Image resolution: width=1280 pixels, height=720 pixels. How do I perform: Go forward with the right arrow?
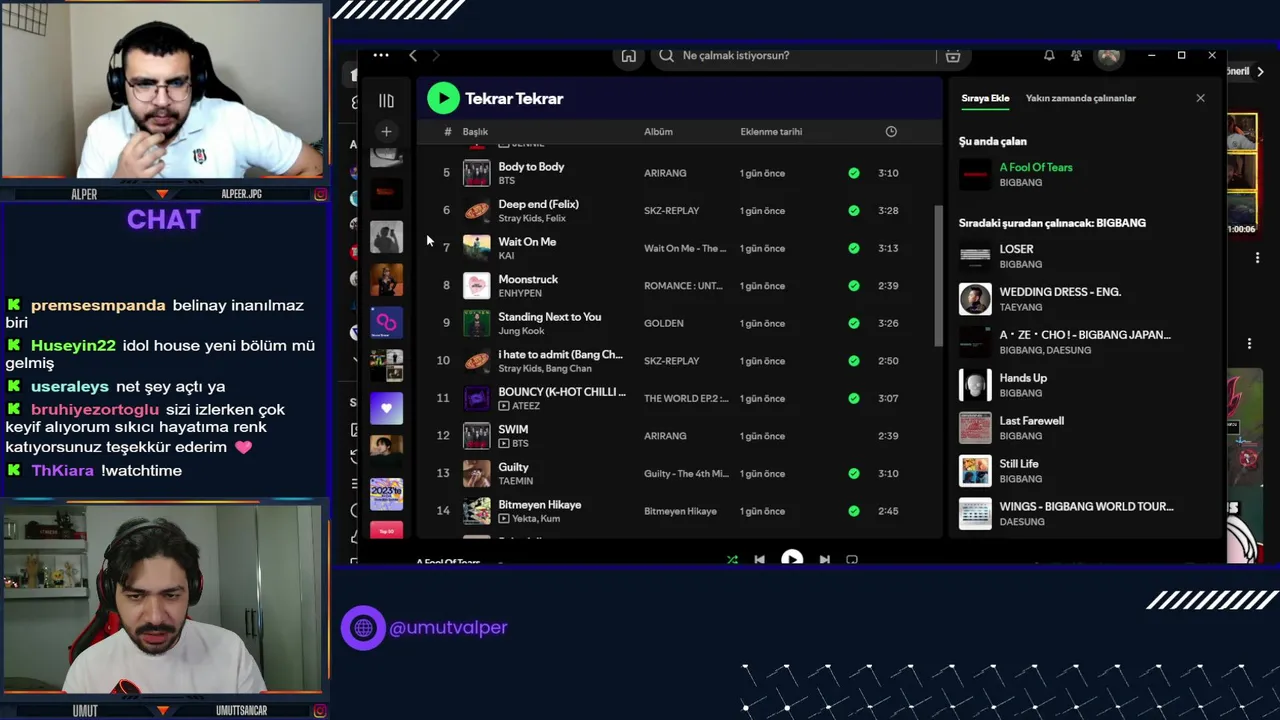(435, 56)
